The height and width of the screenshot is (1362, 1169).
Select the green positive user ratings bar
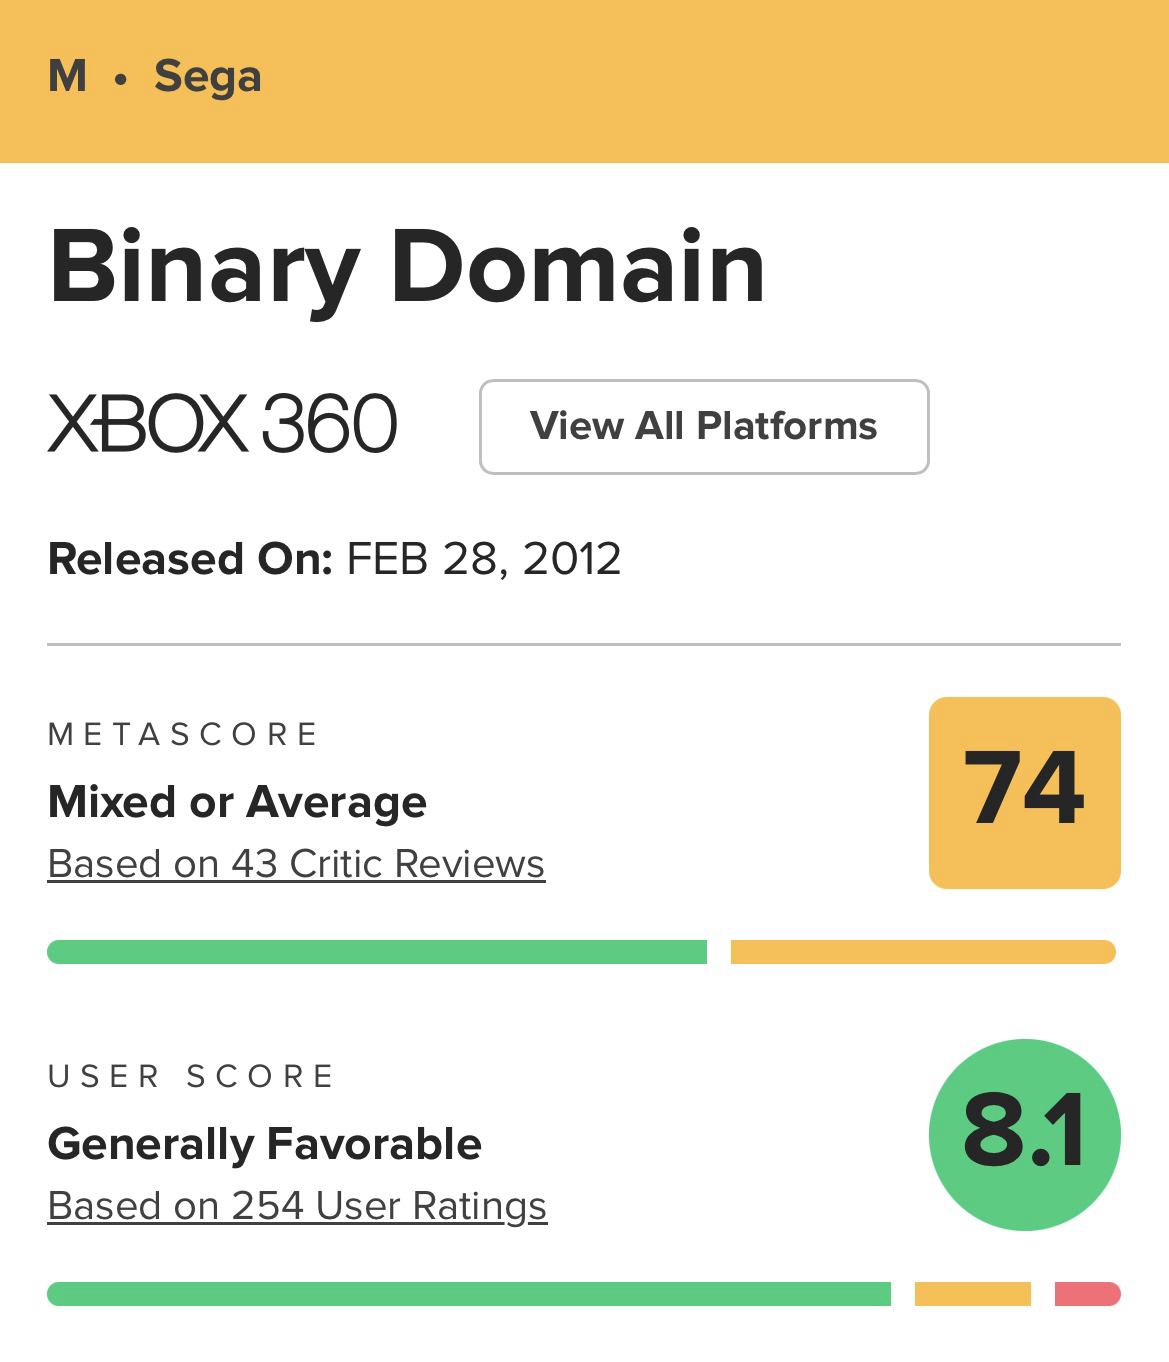click(468, 1294)
